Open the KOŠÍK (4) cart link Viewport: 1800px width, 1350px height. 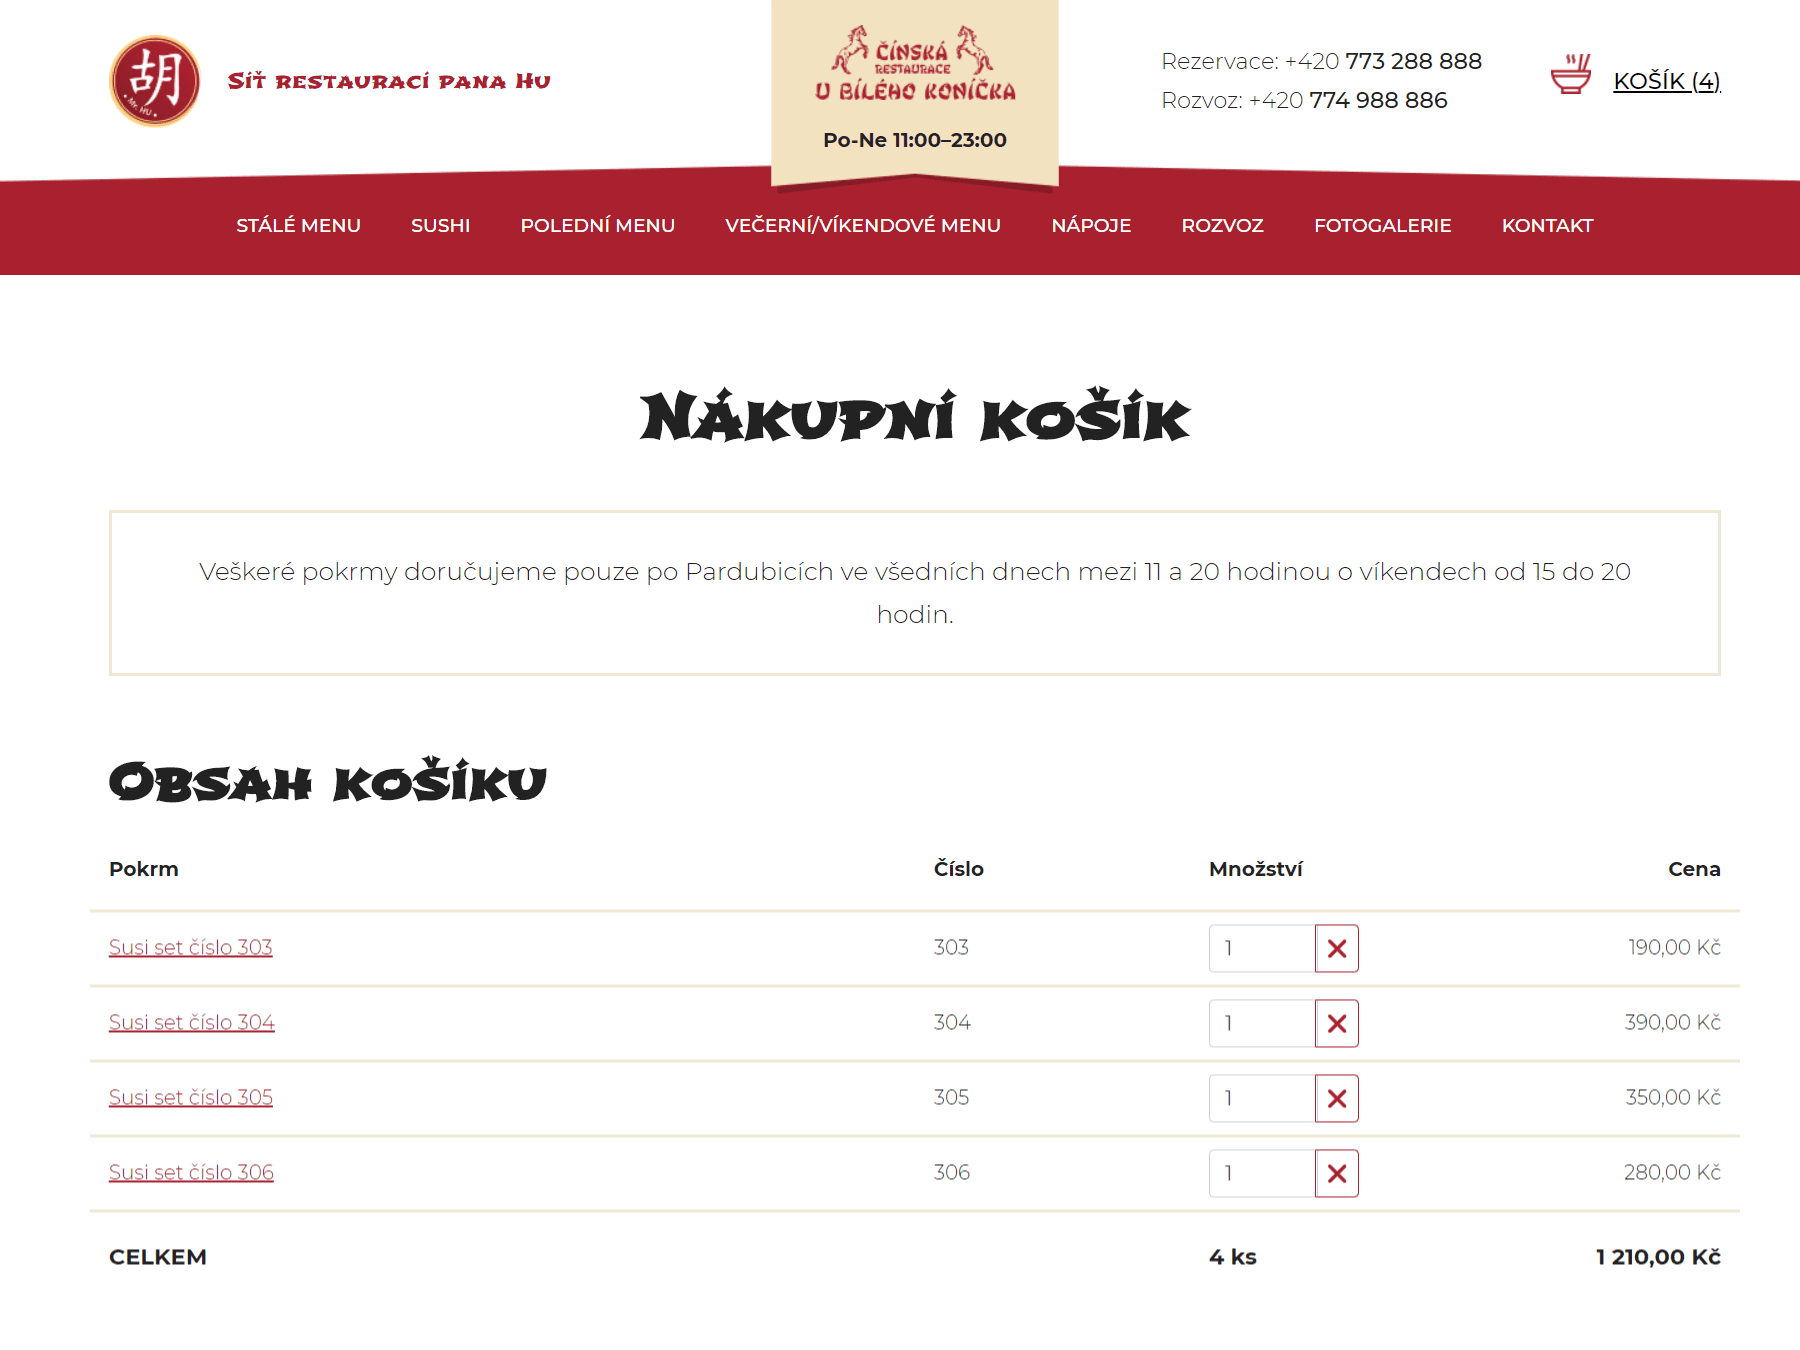point(1666,81)
